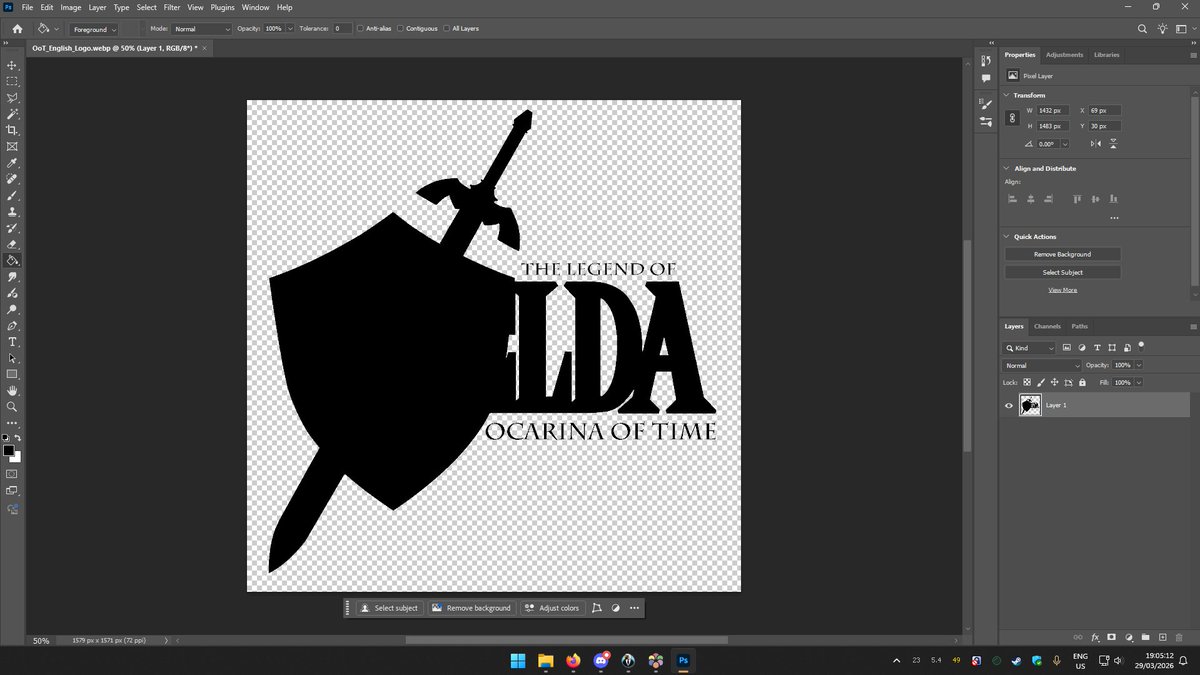Click Adjust colors in contextual bar
This screenshot has height=675, width=1200.
tap(551, 608)
